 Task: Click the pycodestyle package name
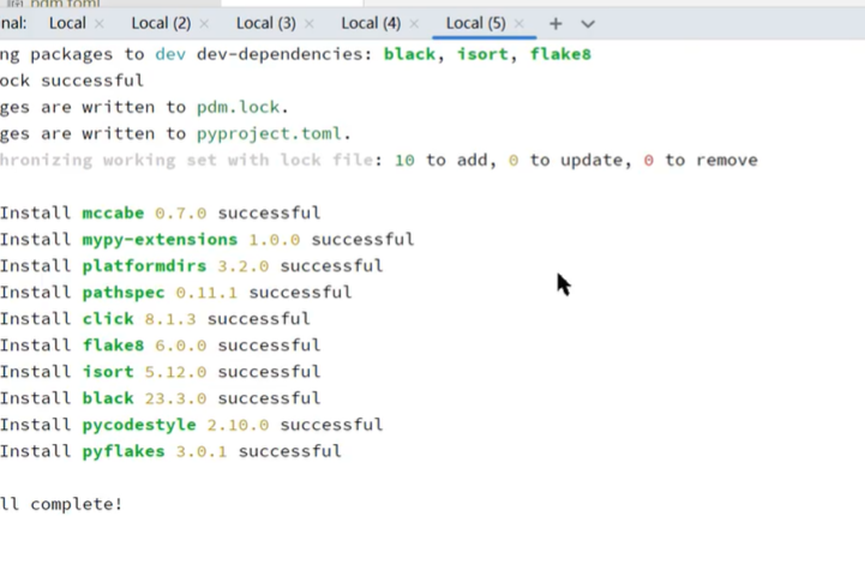pos(139,425)
